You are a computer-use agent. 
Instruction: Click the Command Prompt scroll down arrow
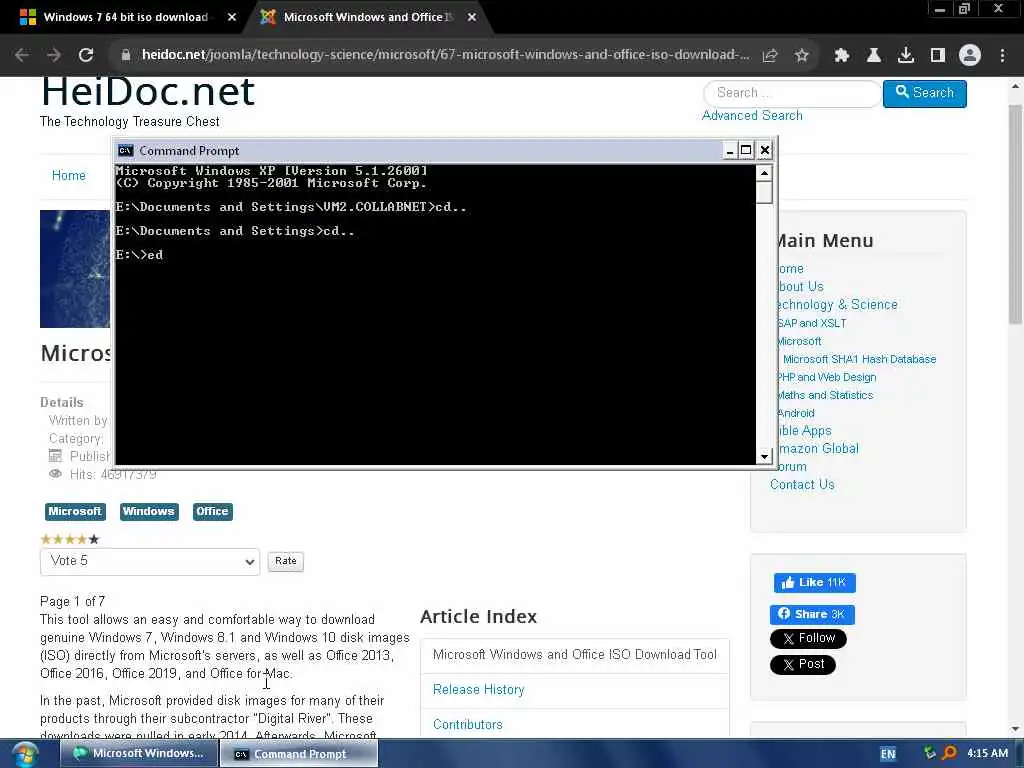tap(764, 456)
